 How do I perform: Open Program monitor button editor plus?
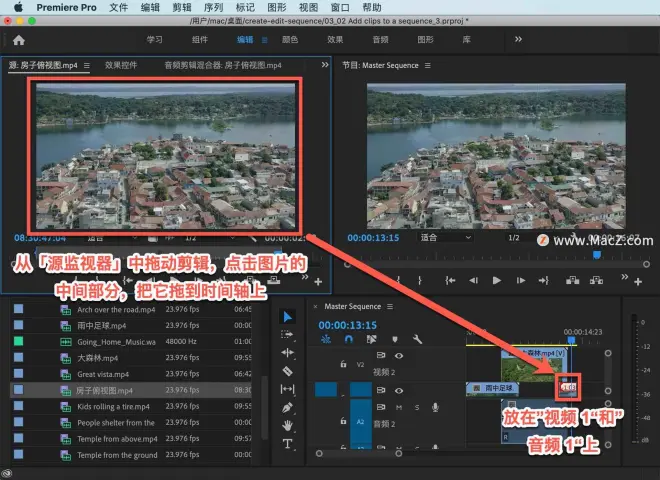638,282
